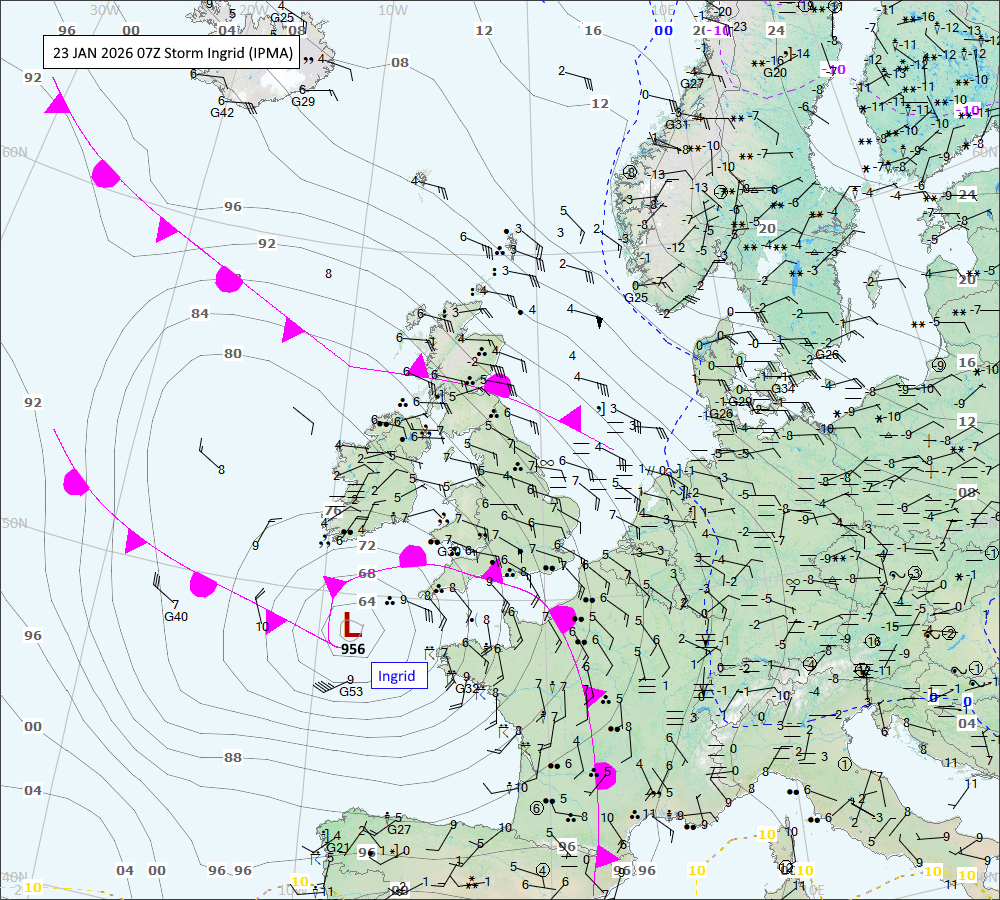Select the 956 central pressure value
The height and width of the screenshot is (900, 1000).
tap(352, 649)
